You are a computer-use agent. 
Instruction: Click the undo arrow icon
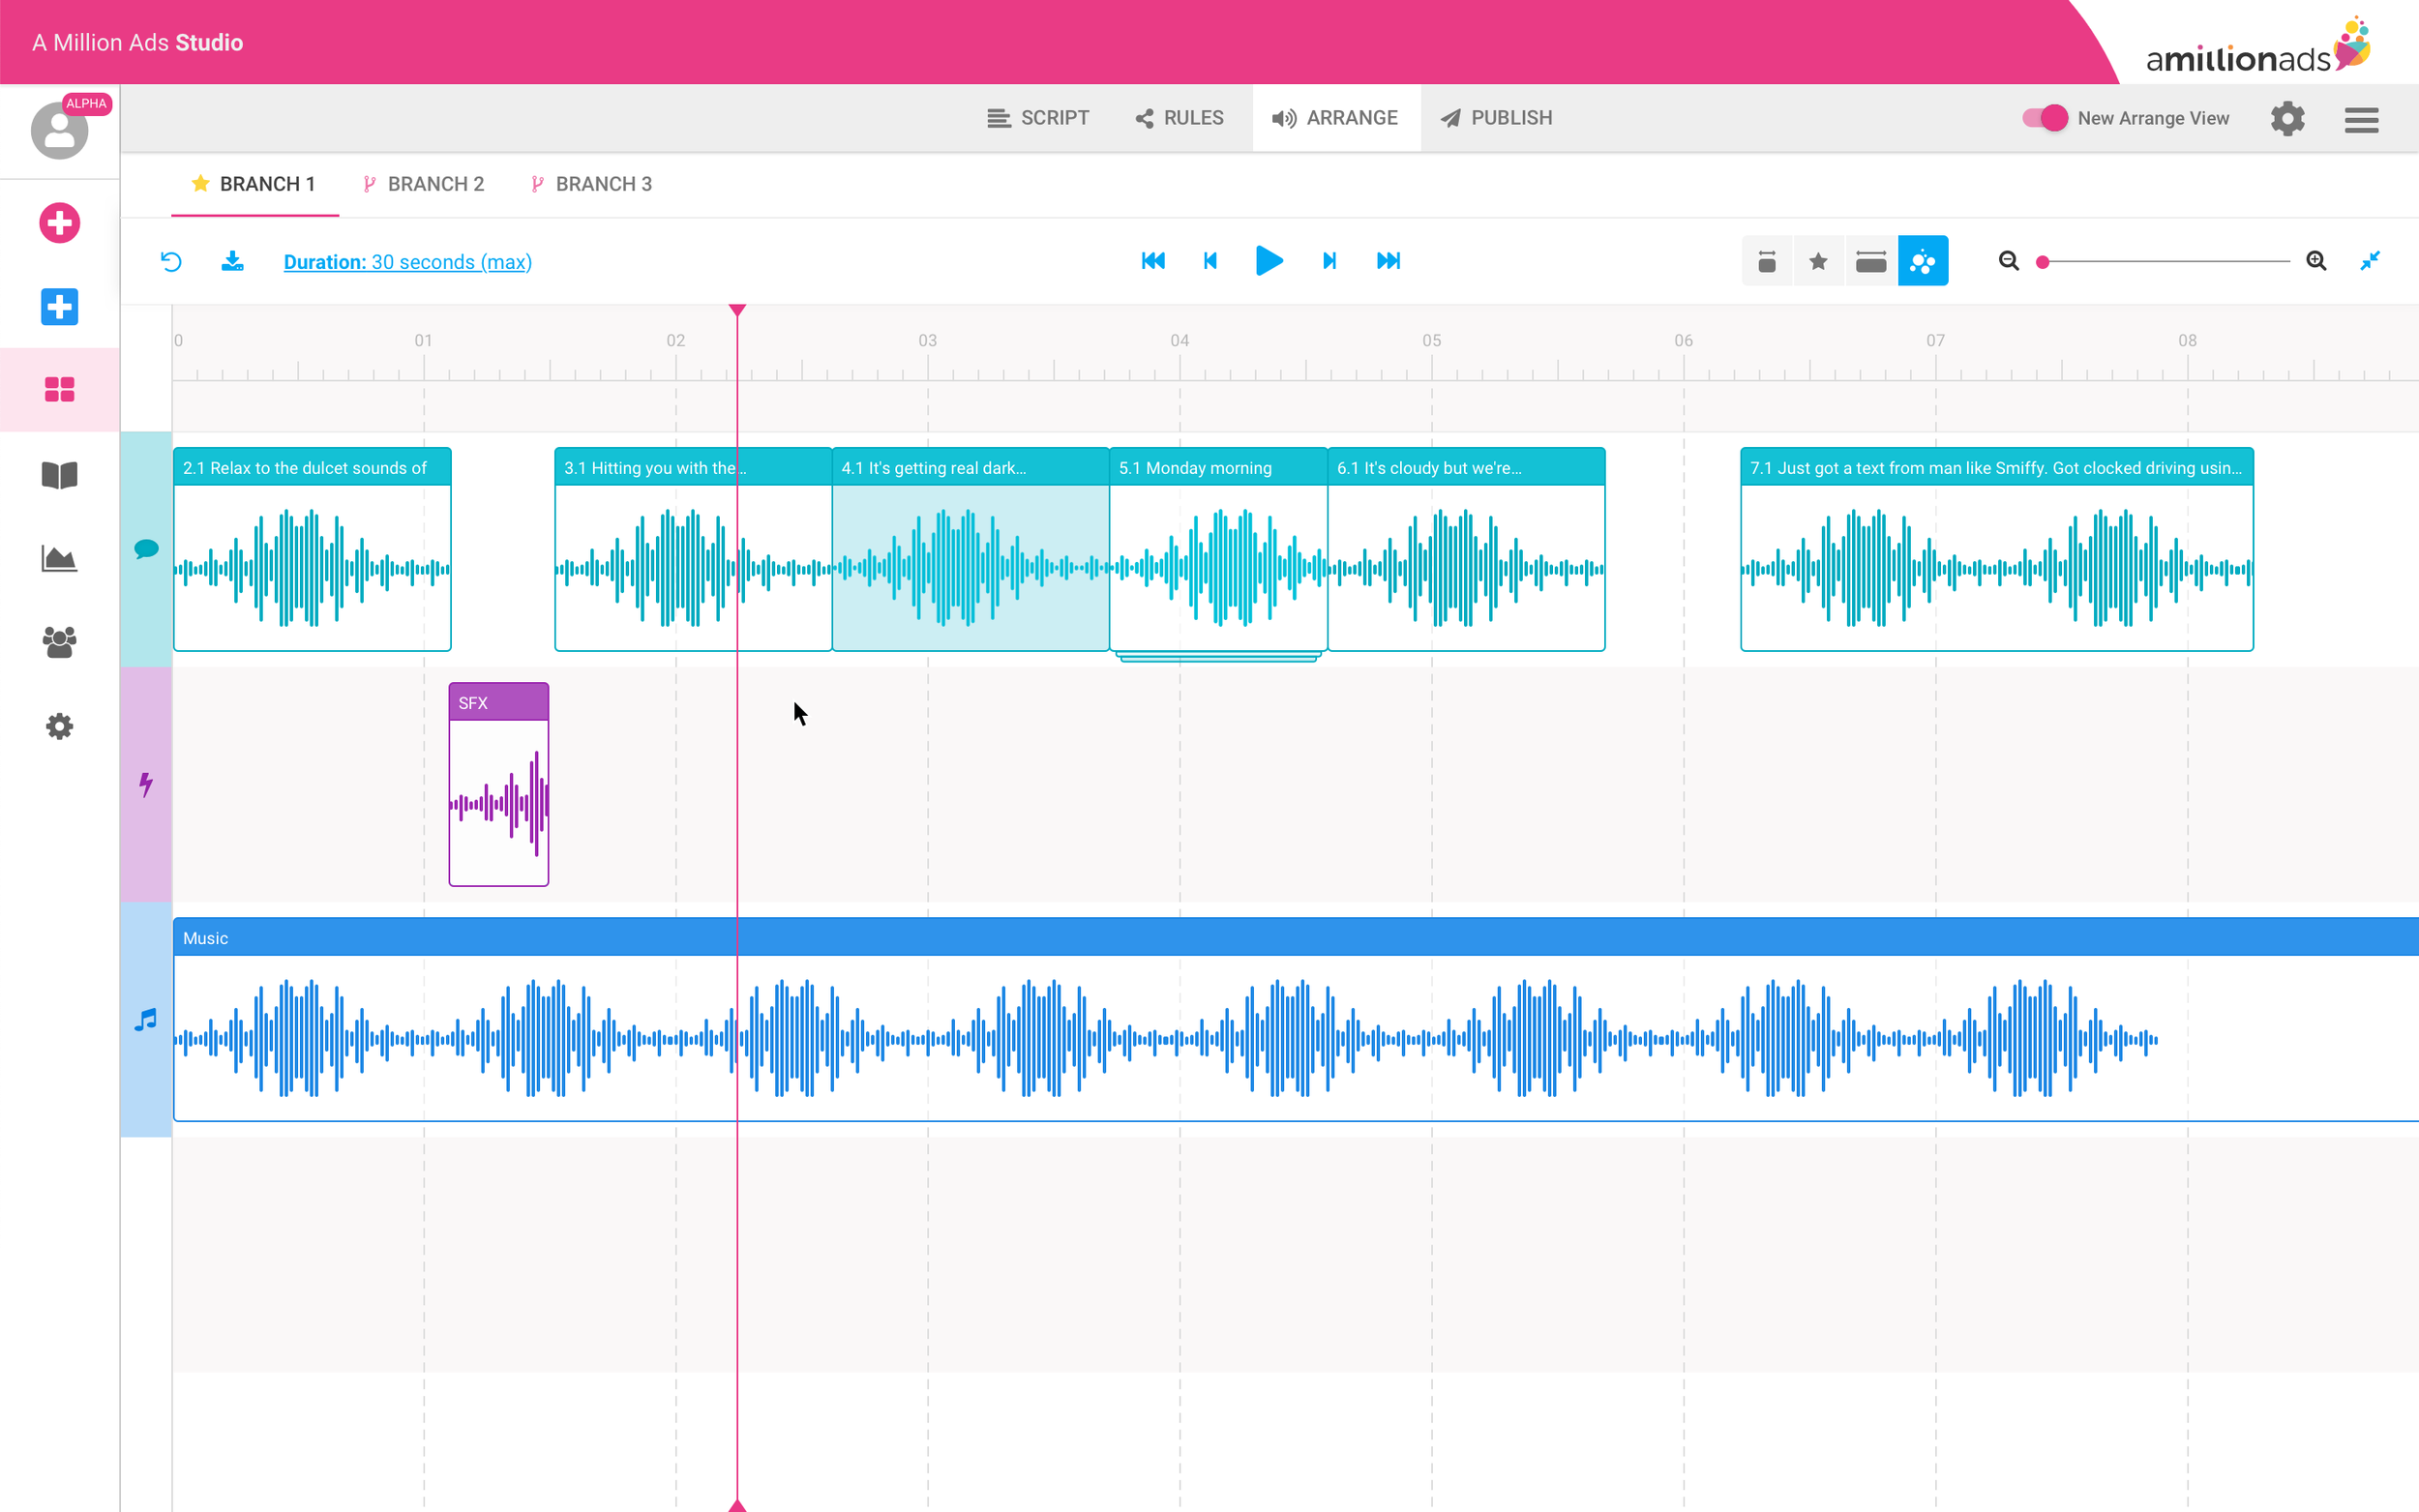[171, 262]
